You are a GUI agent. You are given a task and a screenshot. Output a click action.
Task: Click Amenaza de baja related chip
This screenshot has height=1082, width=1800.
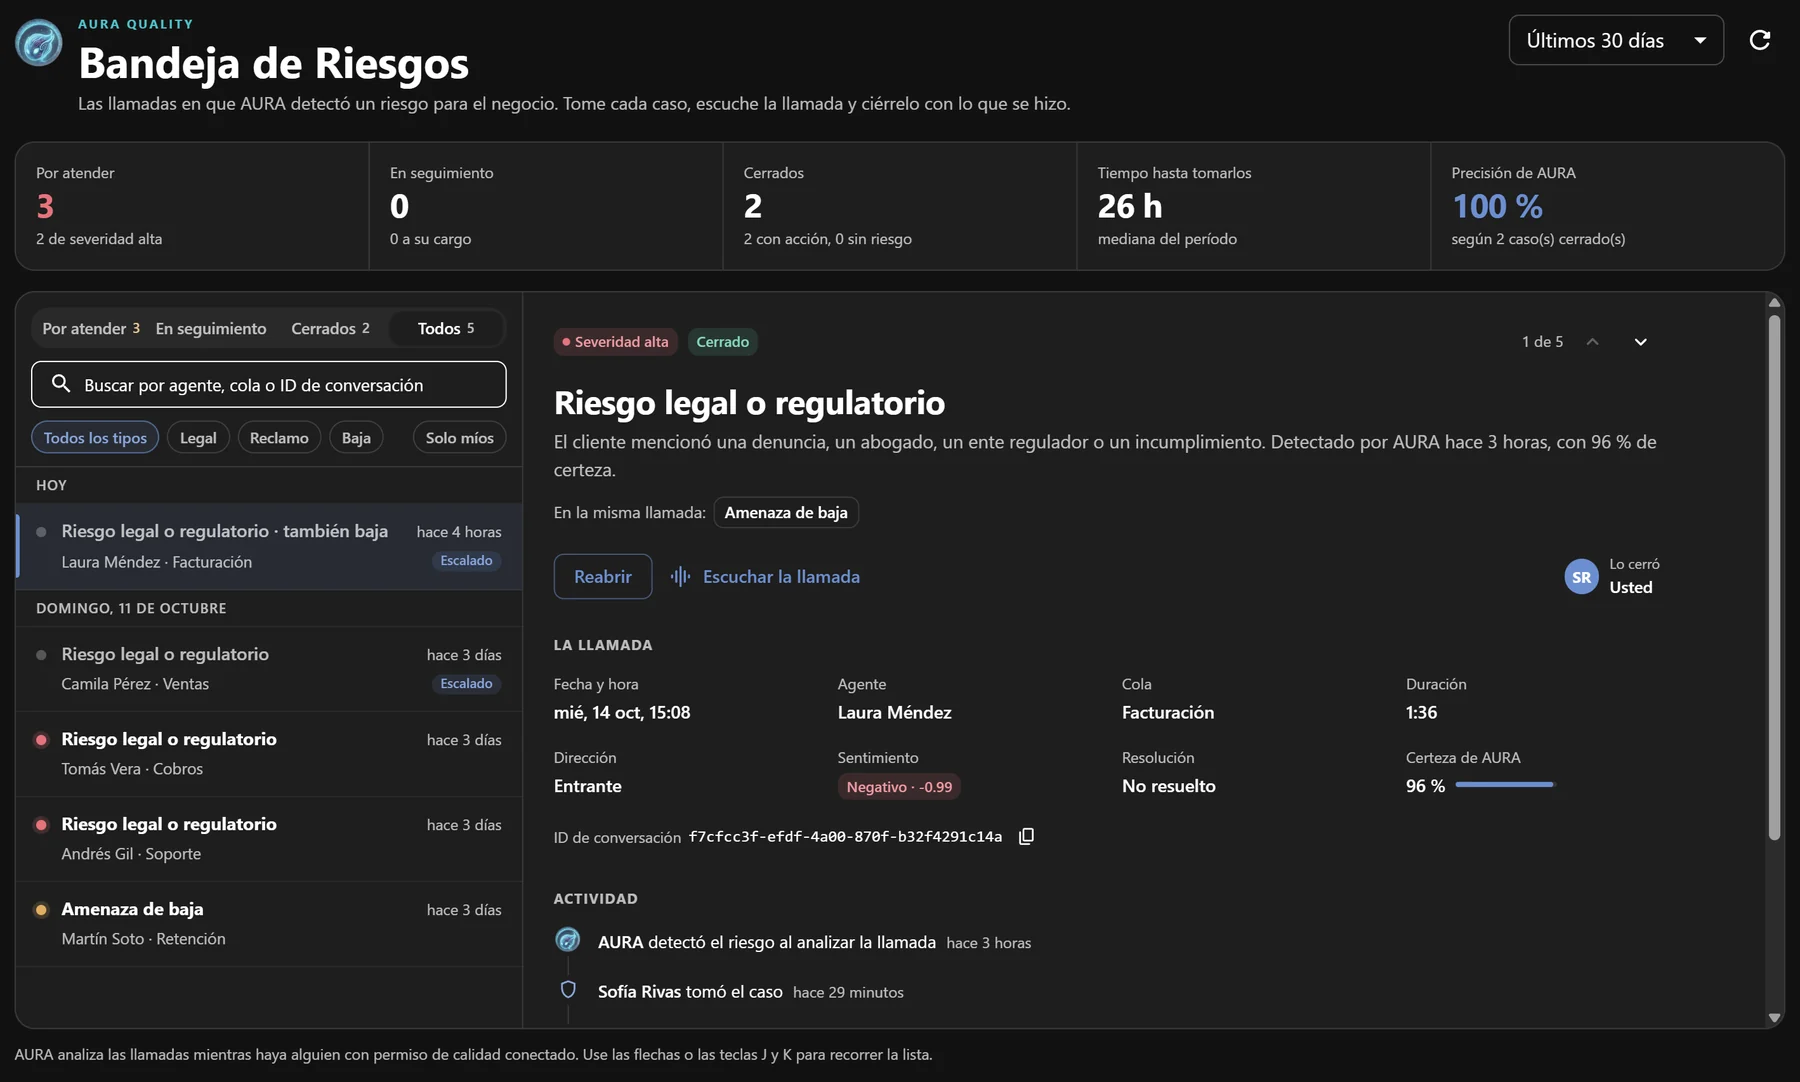coord(786,513)
